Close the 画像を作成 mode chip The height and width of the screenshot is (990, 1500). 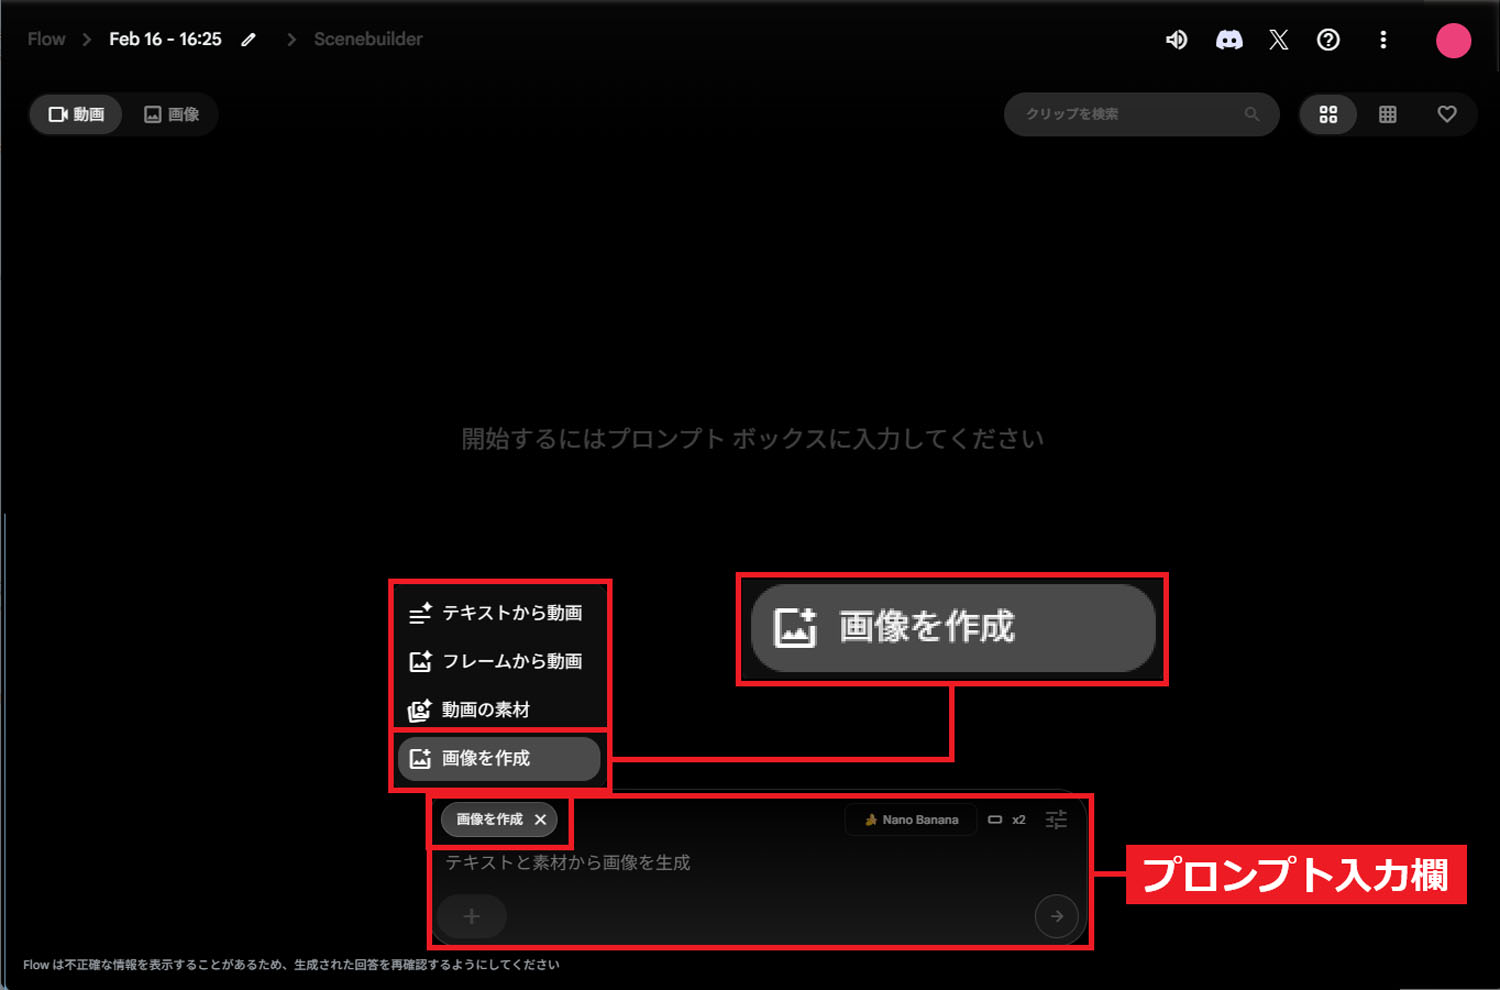[x=541, y=819]
